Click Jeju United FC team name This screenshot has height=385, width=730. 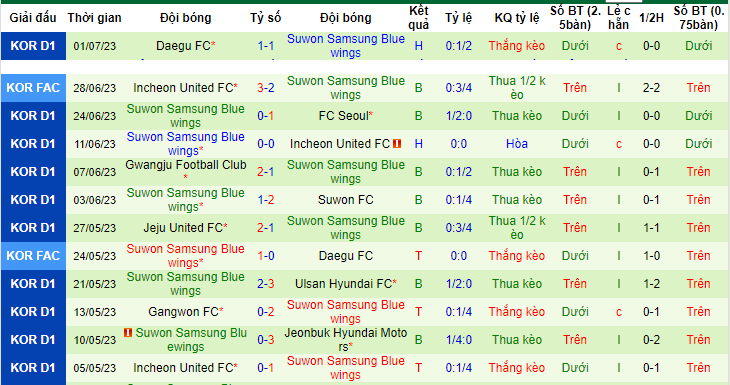click(185, 228)
